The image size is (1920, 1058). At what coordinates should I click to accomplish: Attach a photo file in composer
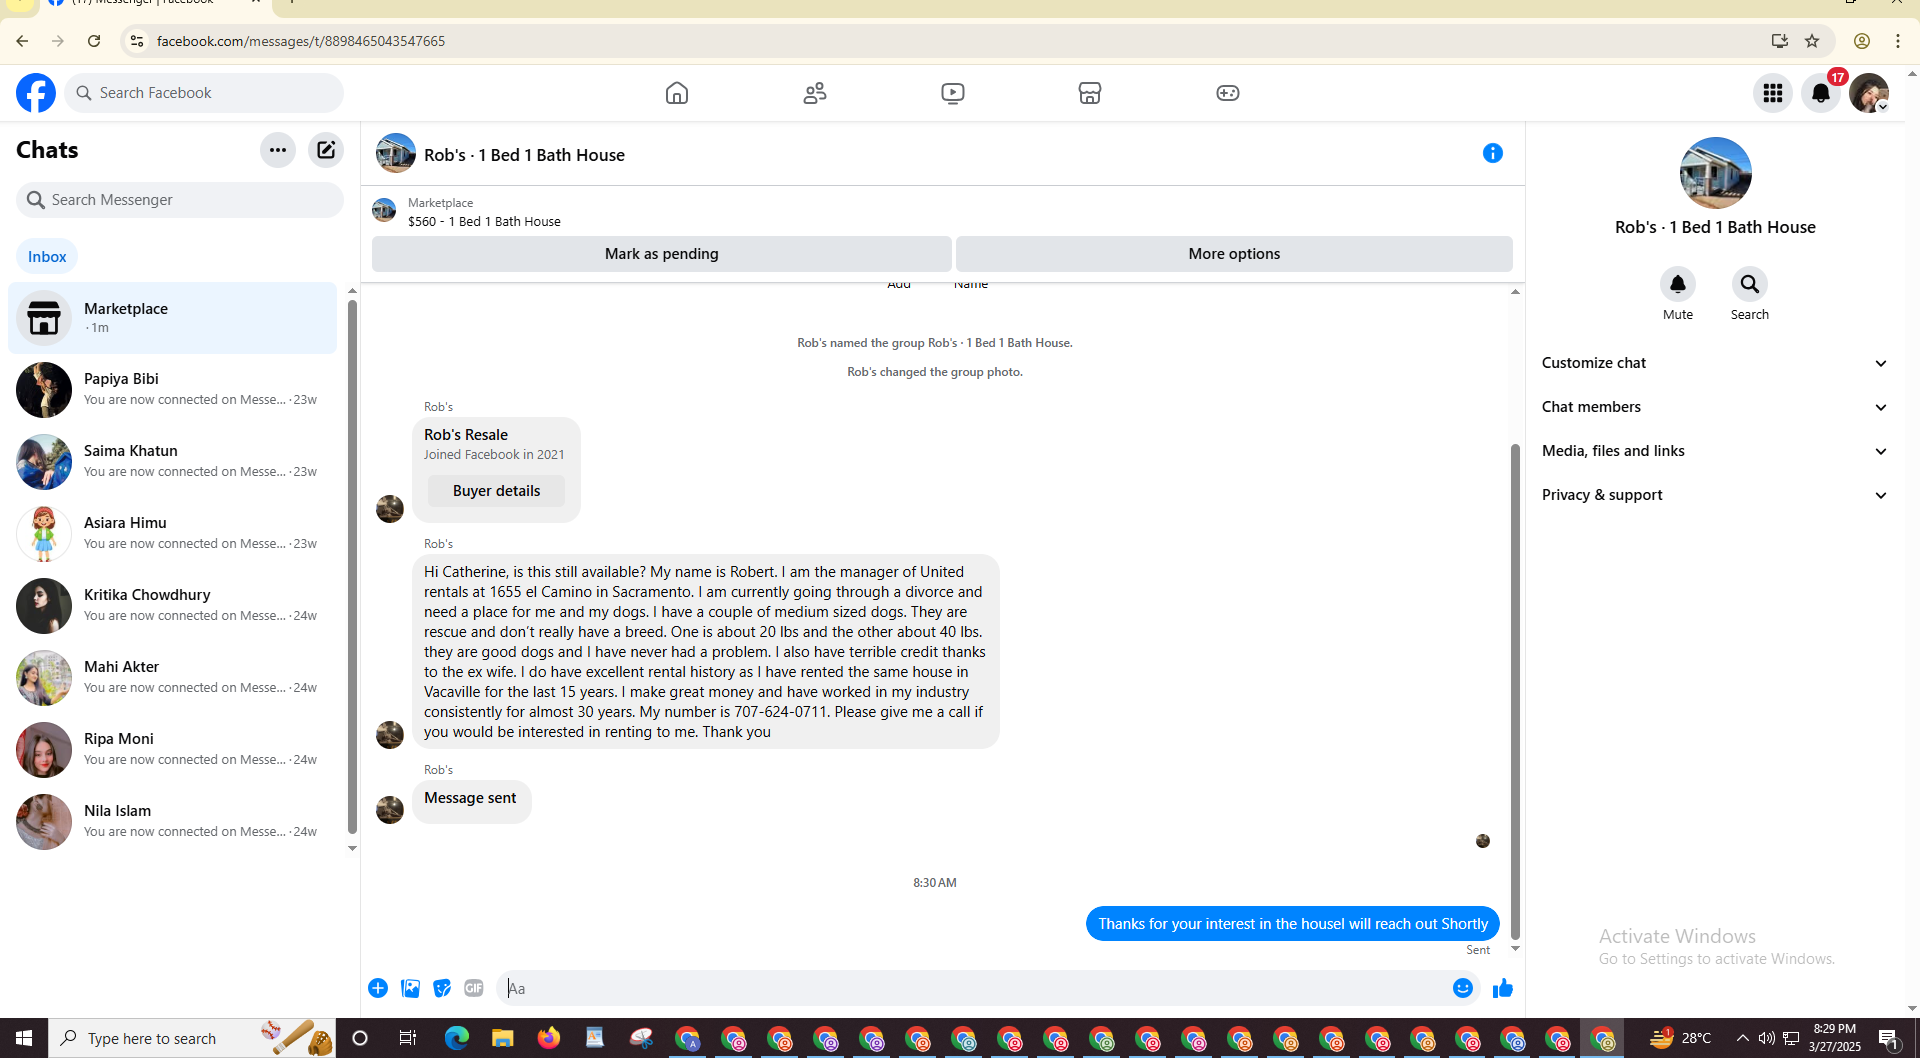point(410,988)
